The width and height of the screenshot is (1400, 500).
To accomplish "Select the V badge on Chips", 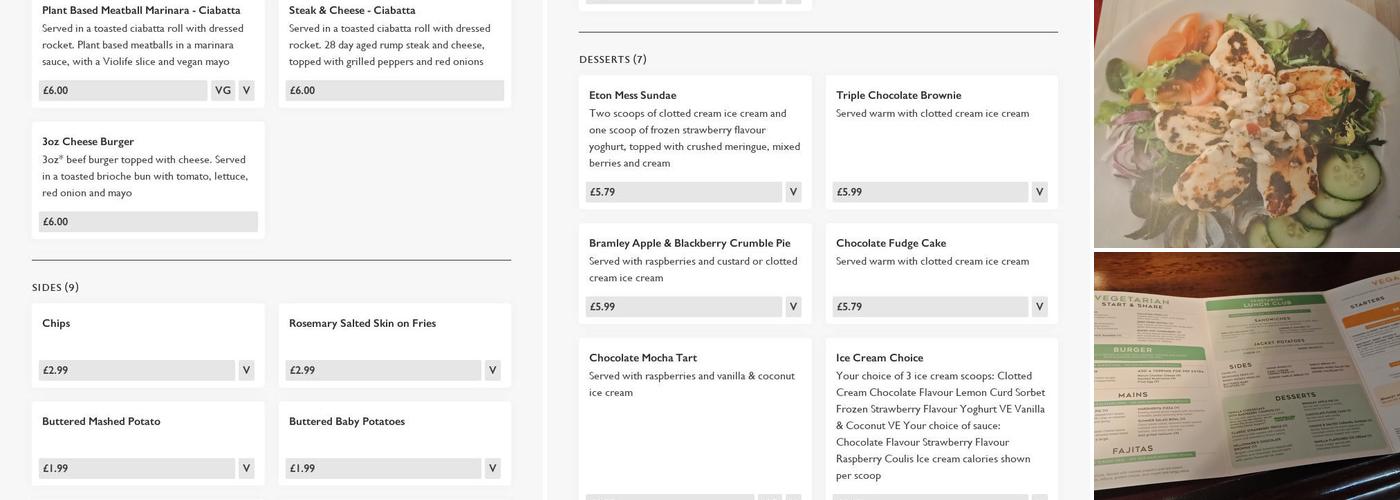I will click(246, 370).
